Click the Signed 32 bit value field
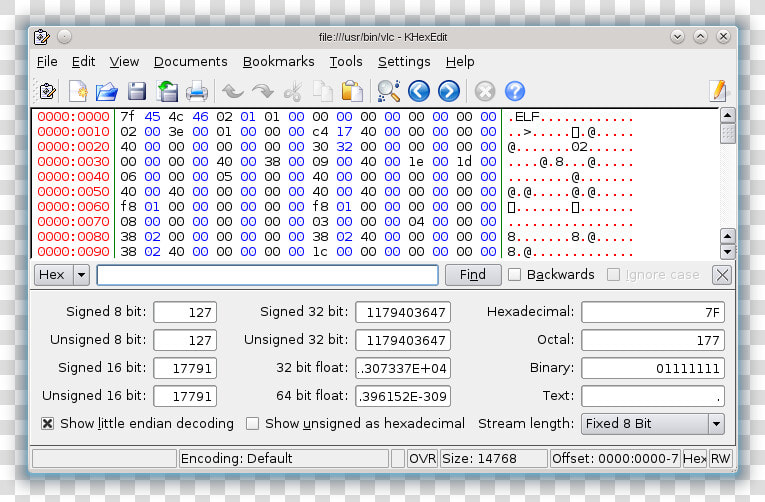 [403, 312]
